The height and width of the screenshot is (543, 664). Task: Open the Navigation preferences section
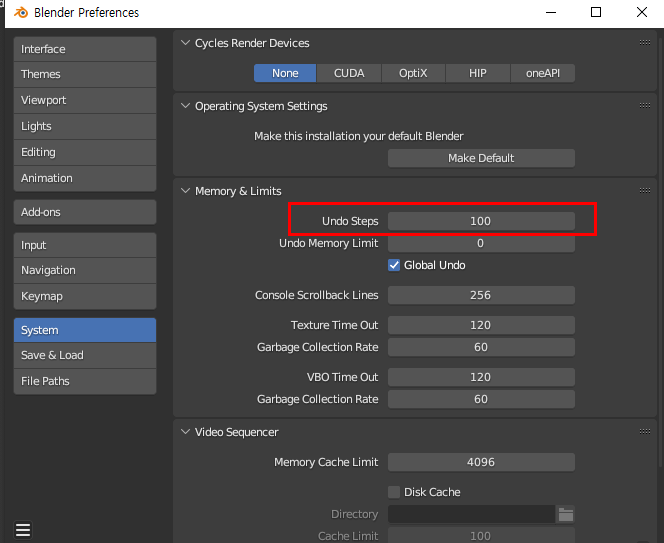pos(85,270)
